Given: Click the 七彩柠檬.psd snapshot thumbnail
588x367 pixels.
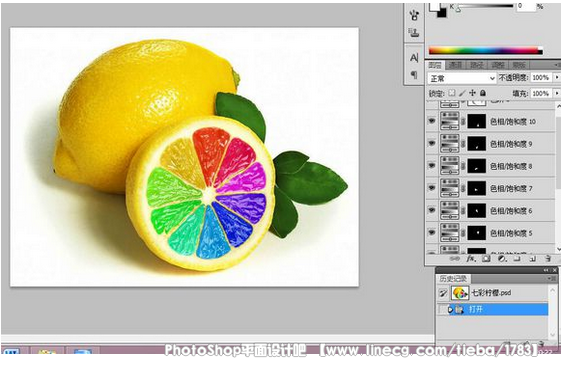Looking at the screenshot, I should tap(460, 293).
